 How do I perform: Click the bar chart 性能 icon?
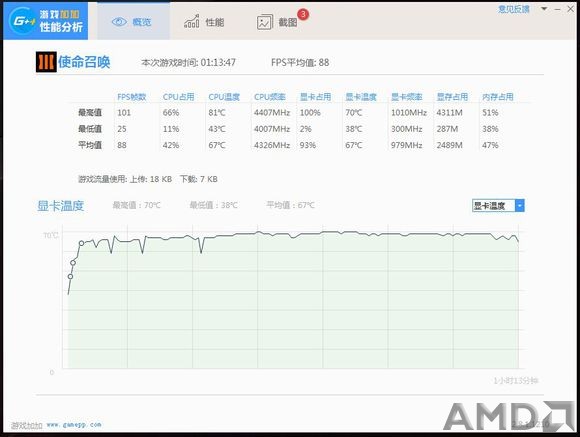coord(192,21)
